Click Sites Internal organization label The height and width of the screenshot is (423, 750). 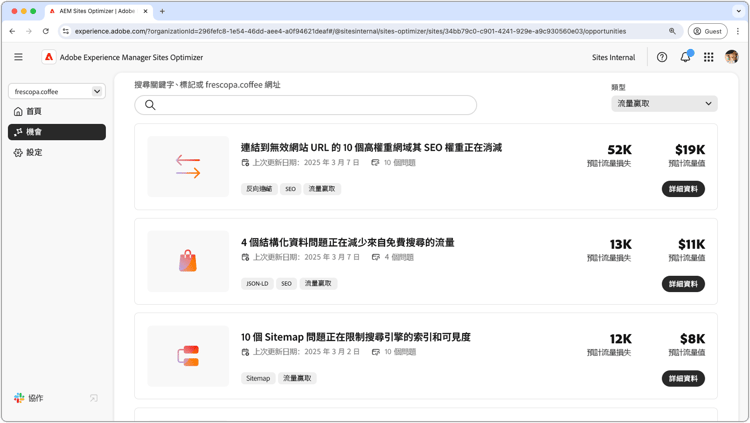tap(613, 57)
